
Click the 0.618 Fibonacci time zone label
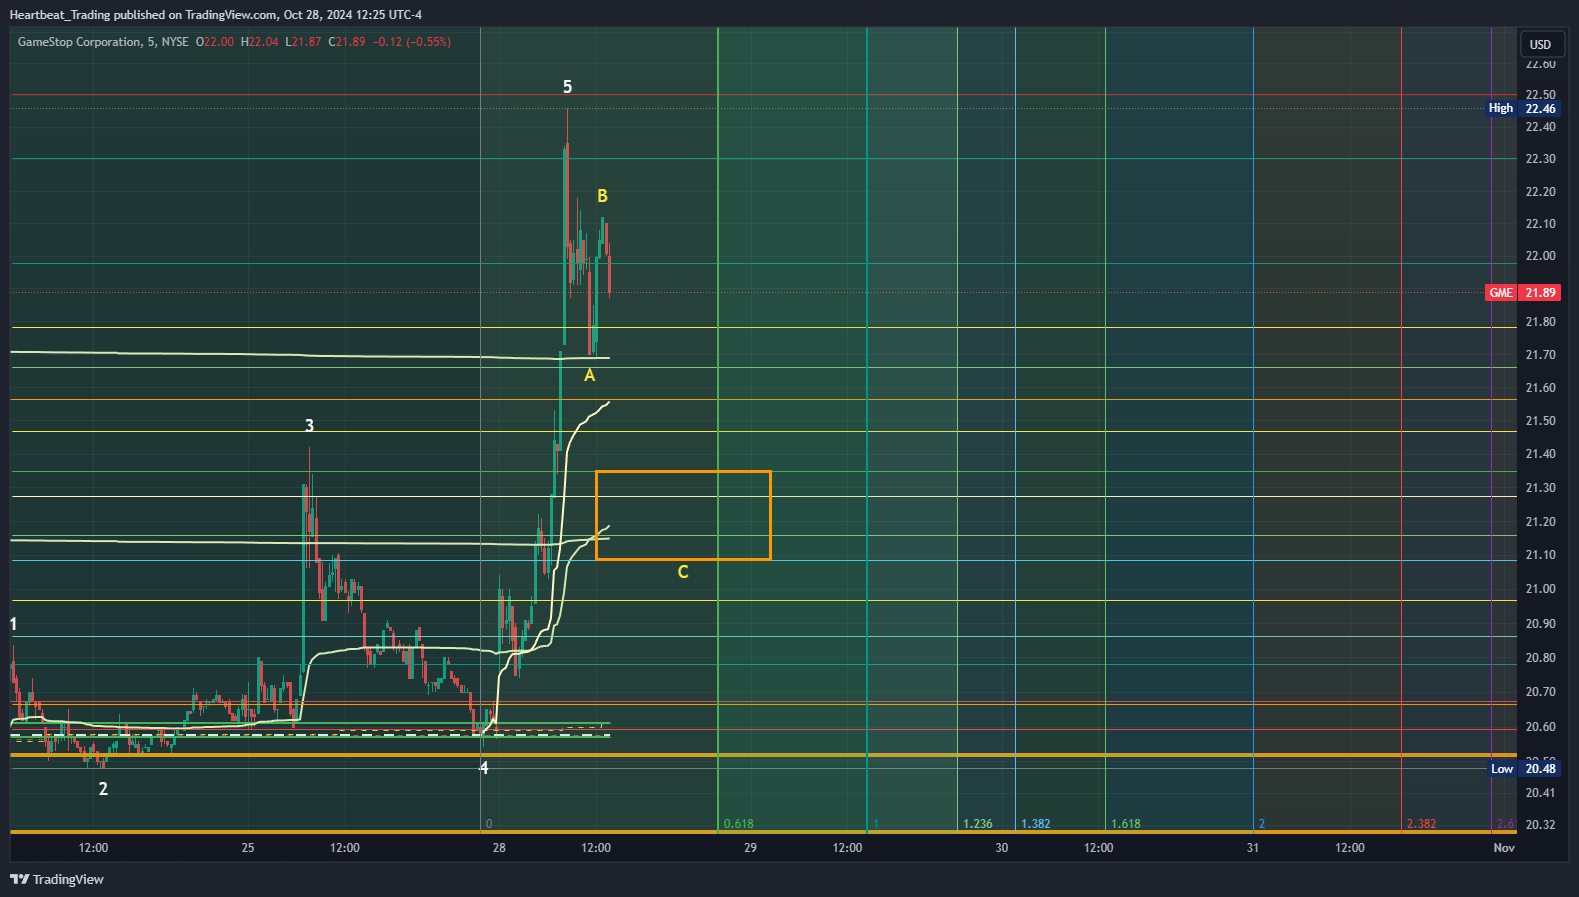[738, 824]
